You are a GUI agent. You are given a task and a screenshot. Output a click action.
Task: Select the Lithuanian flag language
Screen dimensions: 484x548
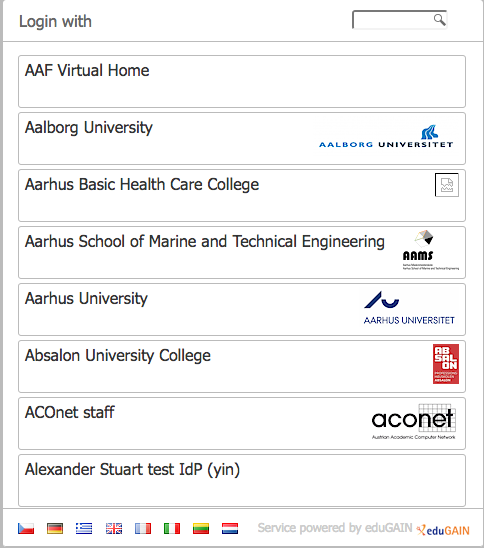click(x=201, y=528)
